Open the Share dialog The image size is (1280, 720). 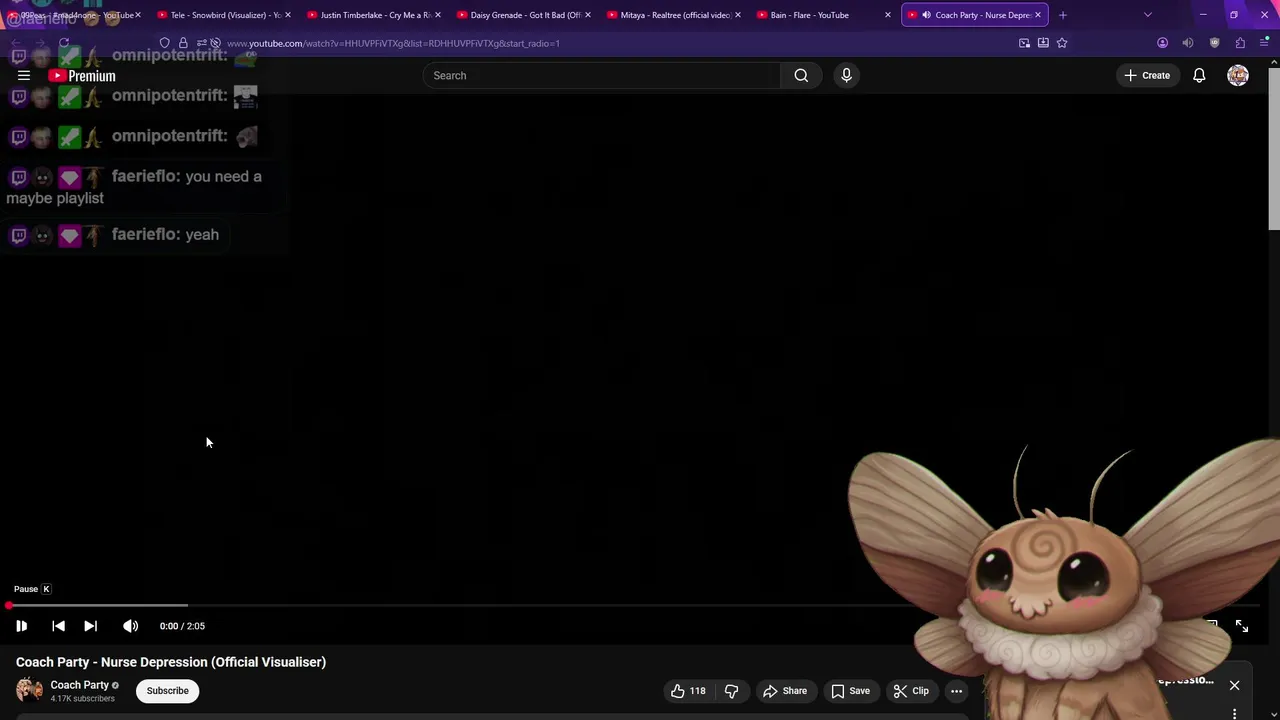[x=785, y=691]
